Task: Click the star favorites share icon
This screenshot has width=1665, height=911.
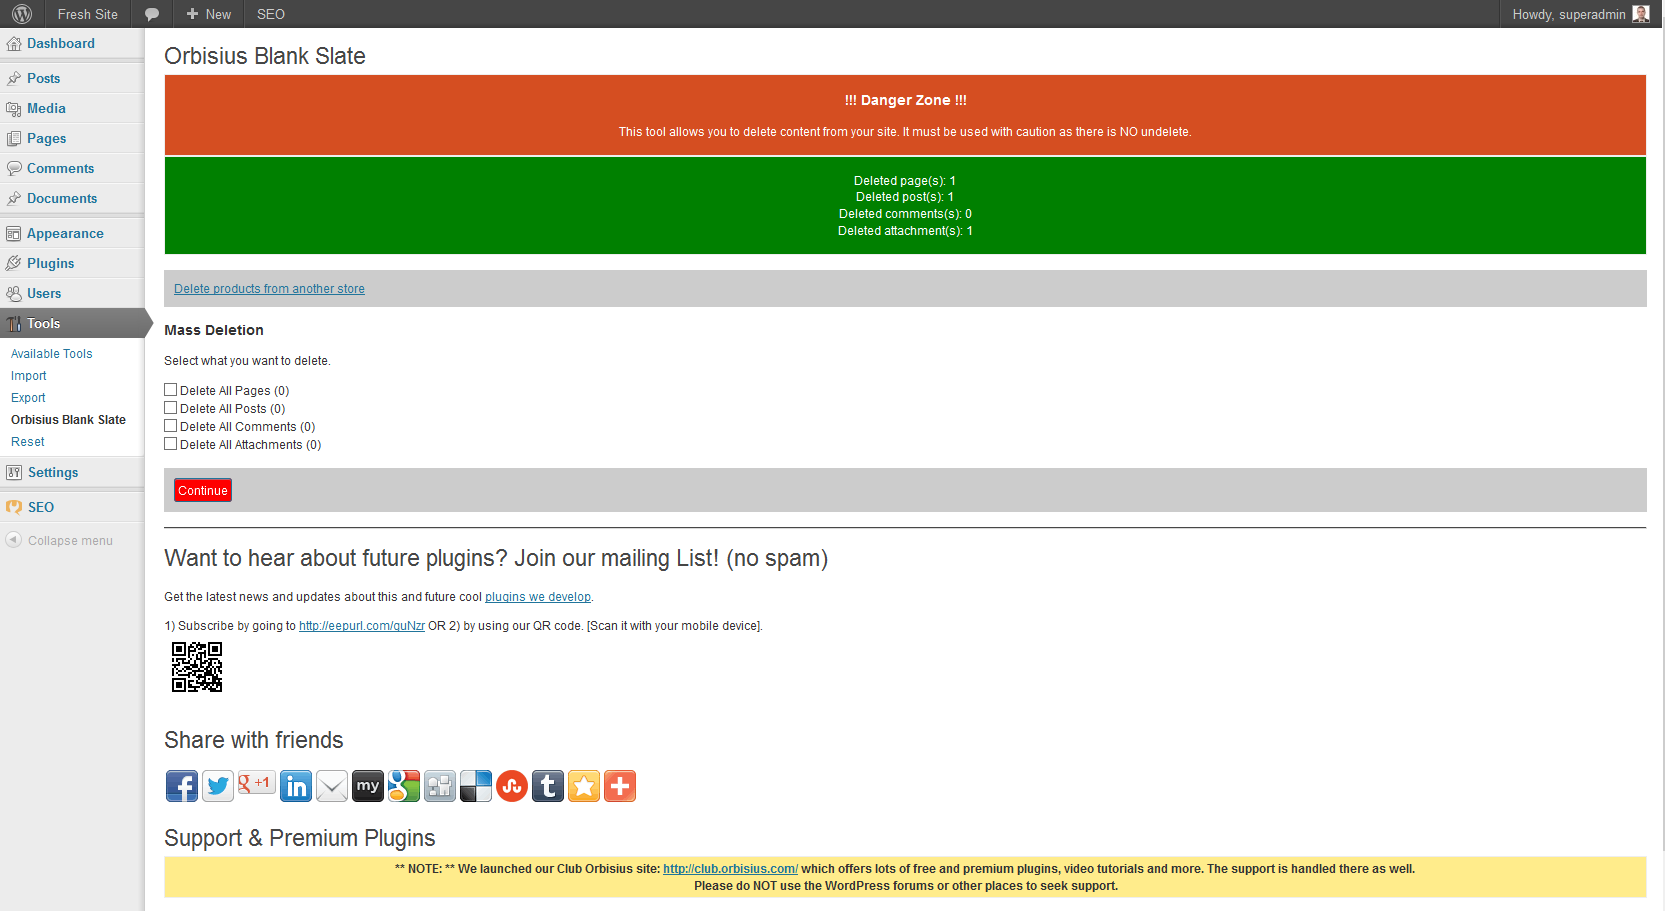Action: pyautogui.click(x=584, y=786)
